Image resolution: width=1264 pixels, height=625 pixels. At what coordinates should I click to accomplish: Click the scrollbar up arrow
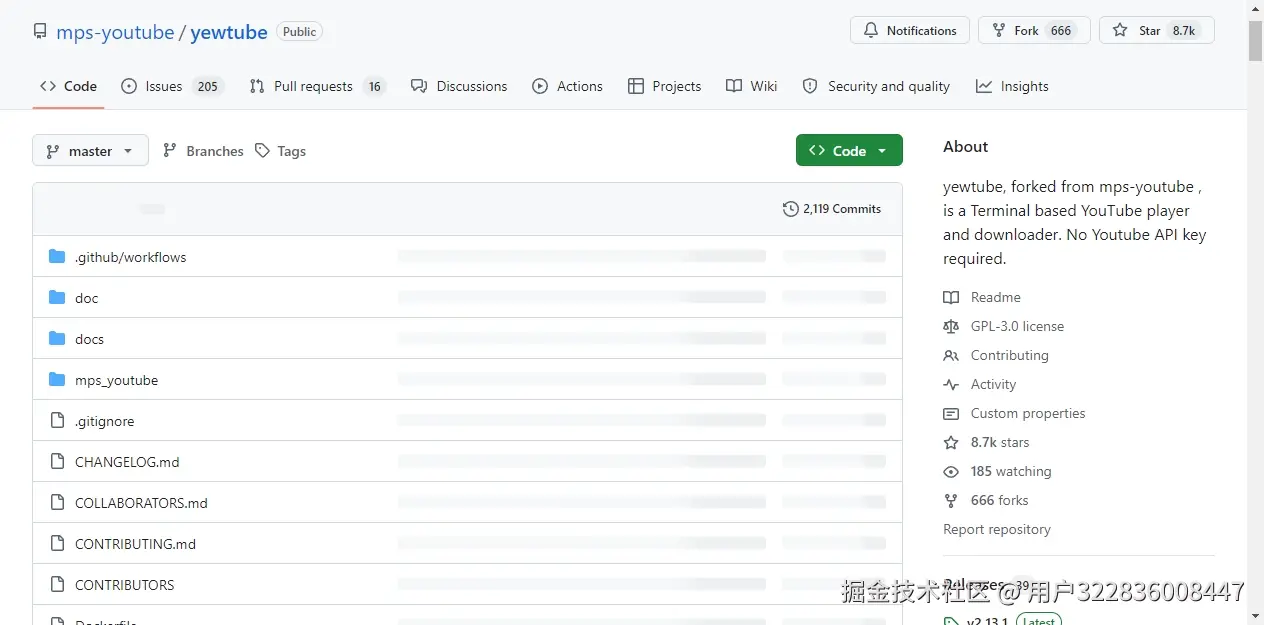pos(1255,8)
